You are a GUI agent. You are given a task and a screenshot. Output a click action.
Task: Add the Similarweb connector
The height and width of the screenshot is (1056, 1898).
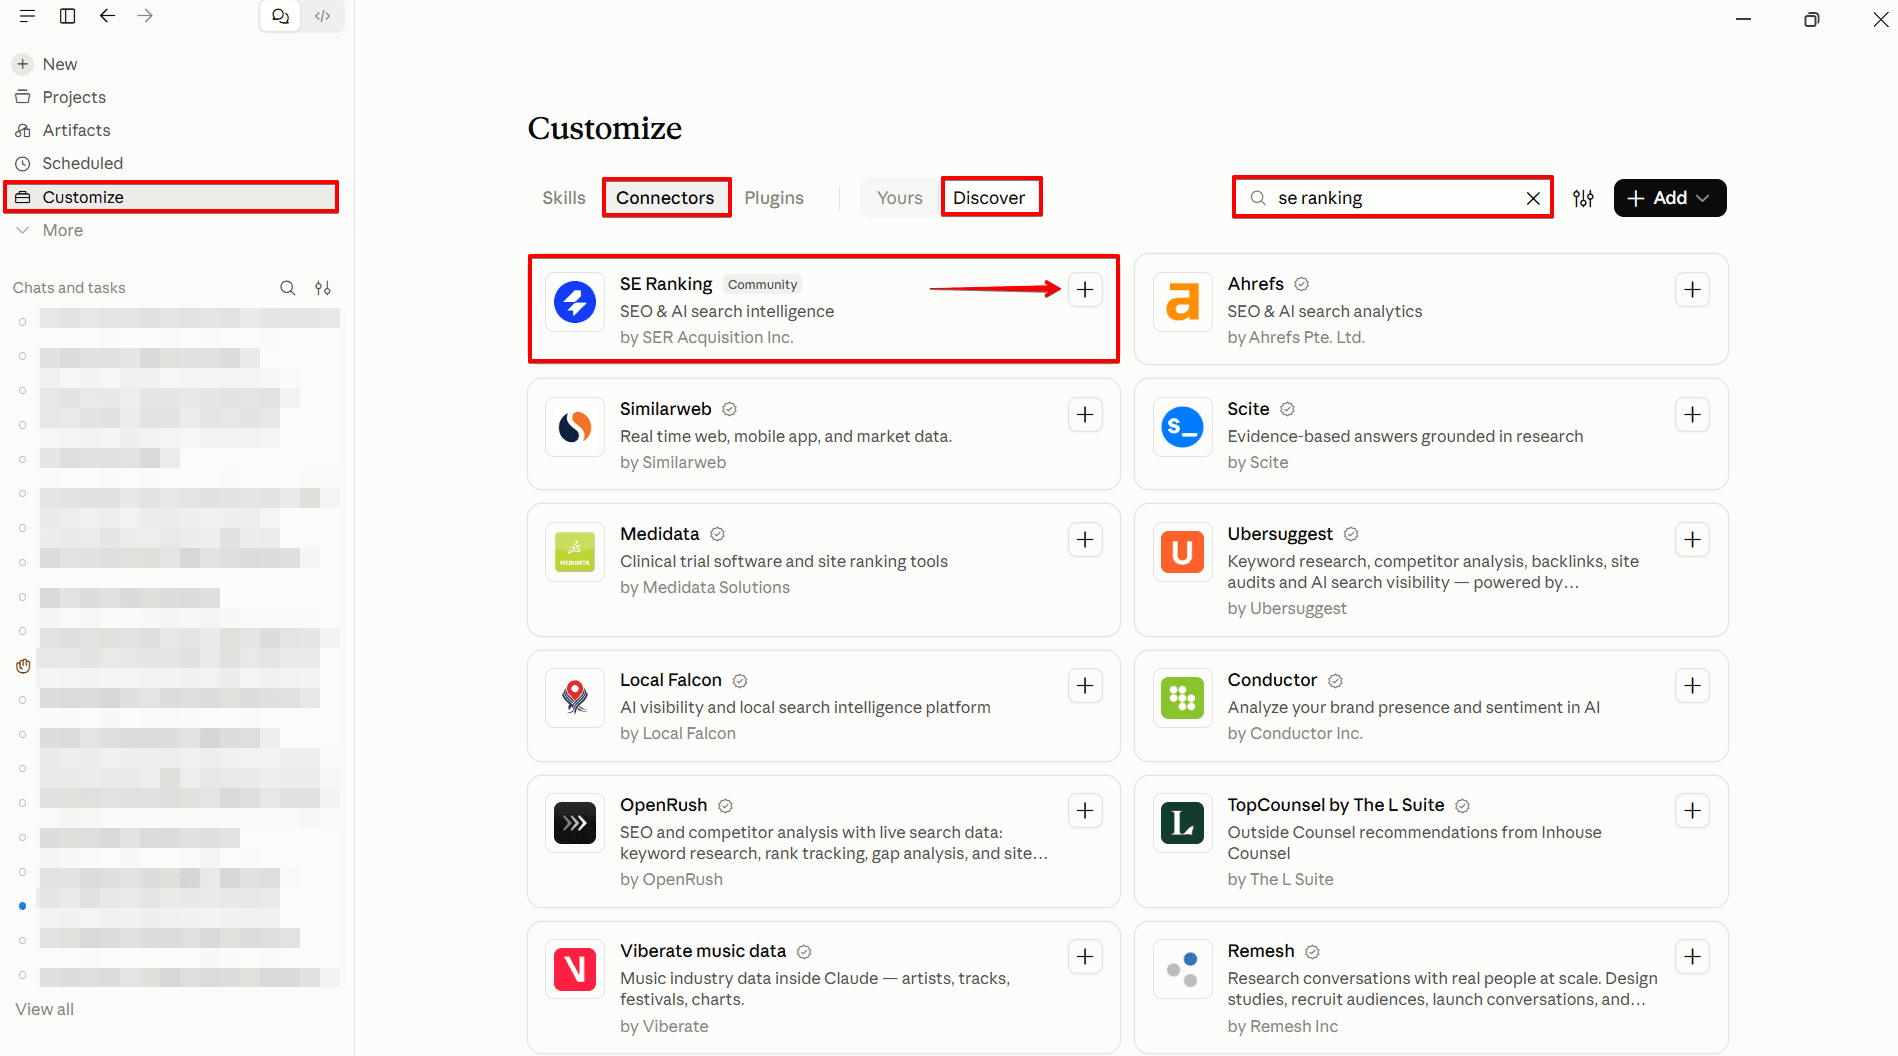tap(1085, 415)
